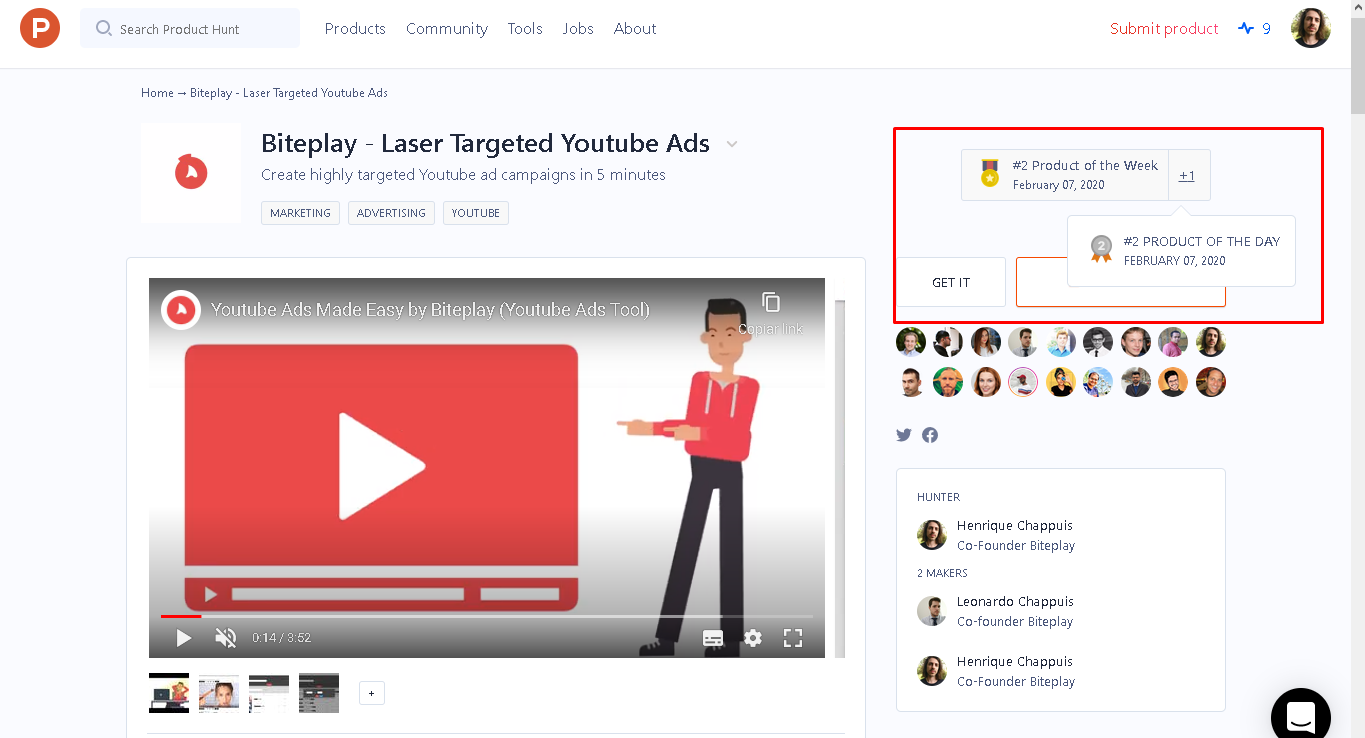Open #2 Product of the Day badge
1365x738 pixels.
click(1181, 251)
